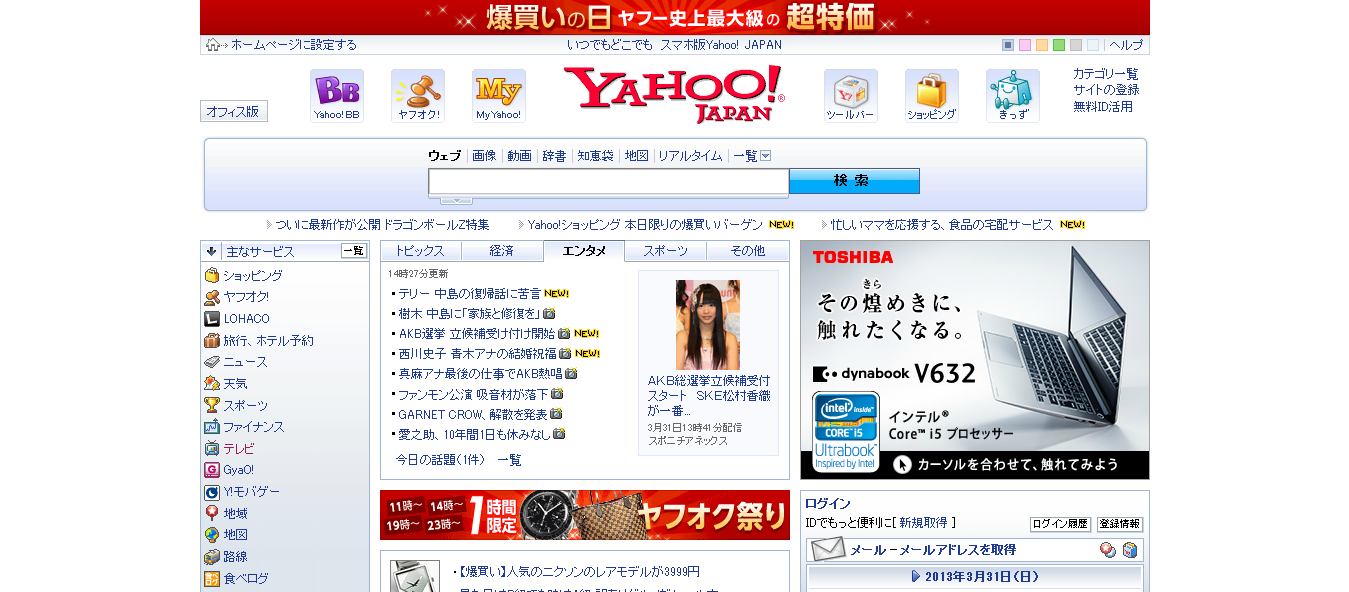Open 地図 in the sidebar

(x=235, y=535)
